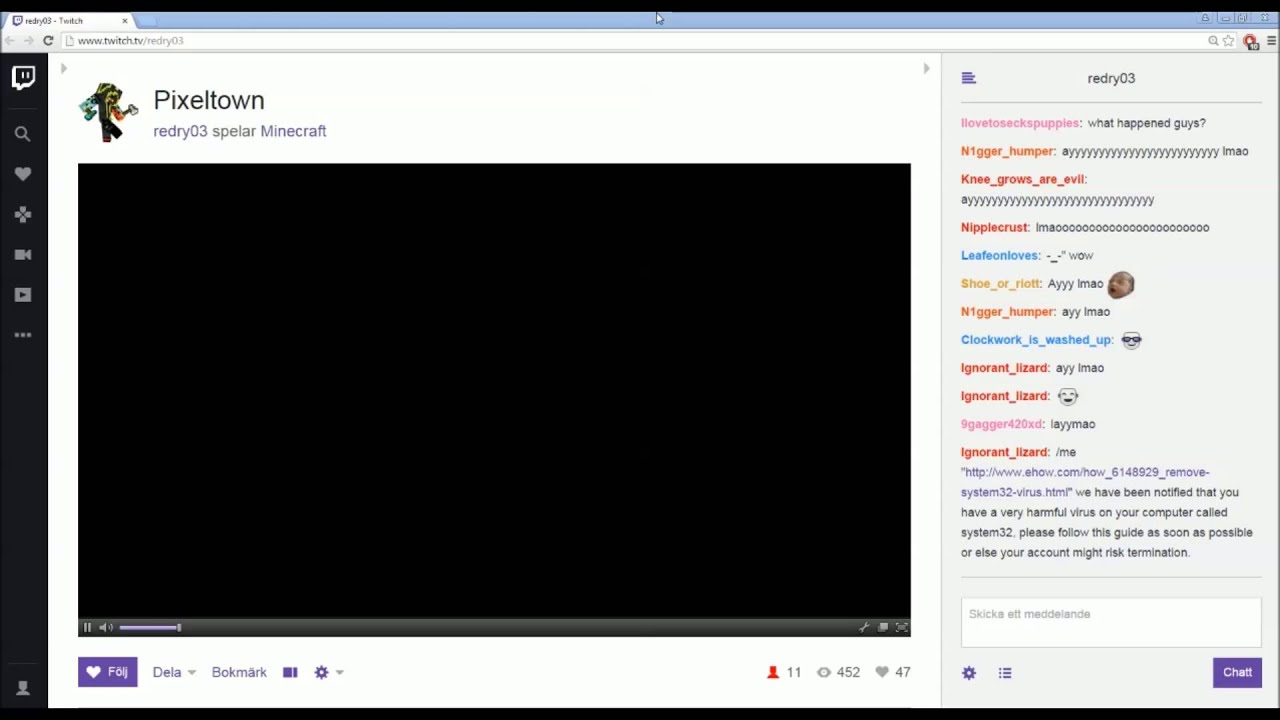This screenshot has height=720, width=1280.
Task: Toggle theater mode icon
Action: coord(290,672)
